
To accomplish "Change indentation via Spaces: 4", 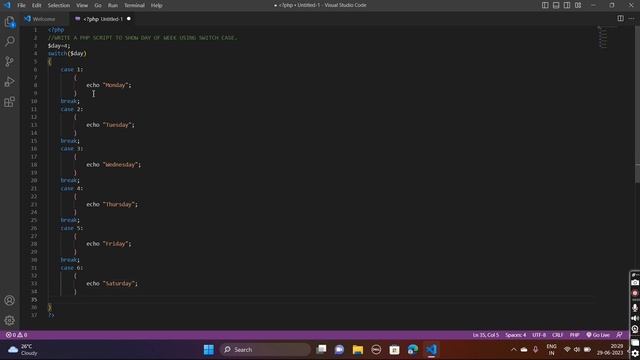I will tap(516, 335).
